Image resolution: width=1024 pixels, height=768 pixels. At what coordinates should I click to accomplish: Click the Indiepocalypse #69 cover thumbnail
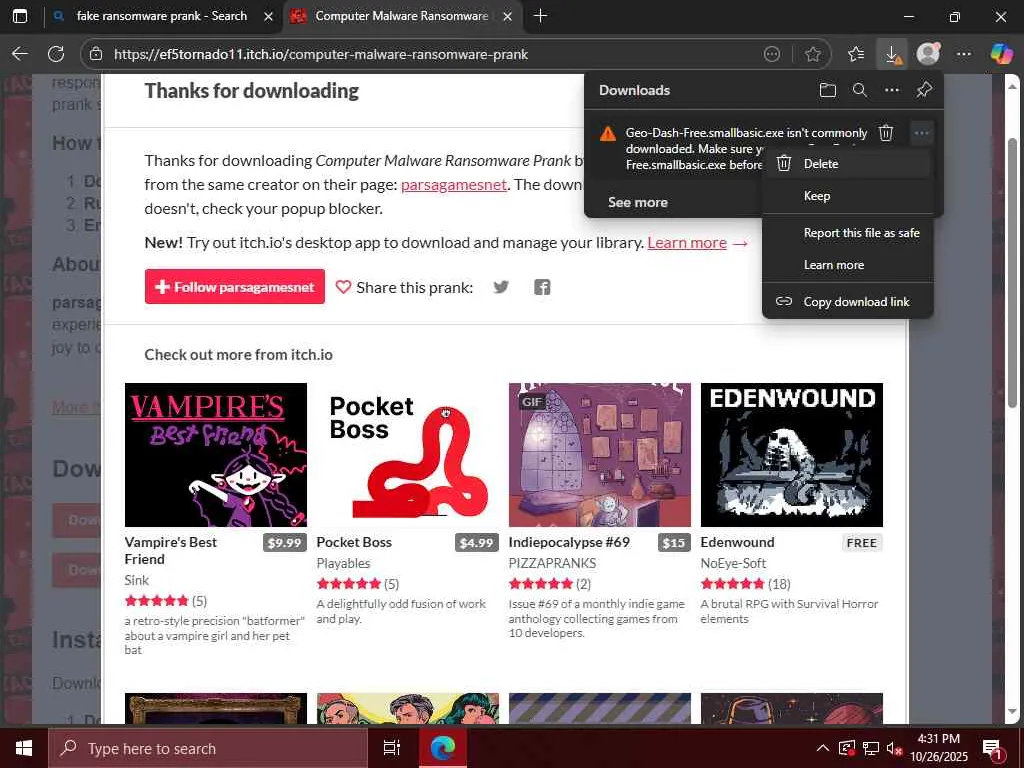click(600, 455)
